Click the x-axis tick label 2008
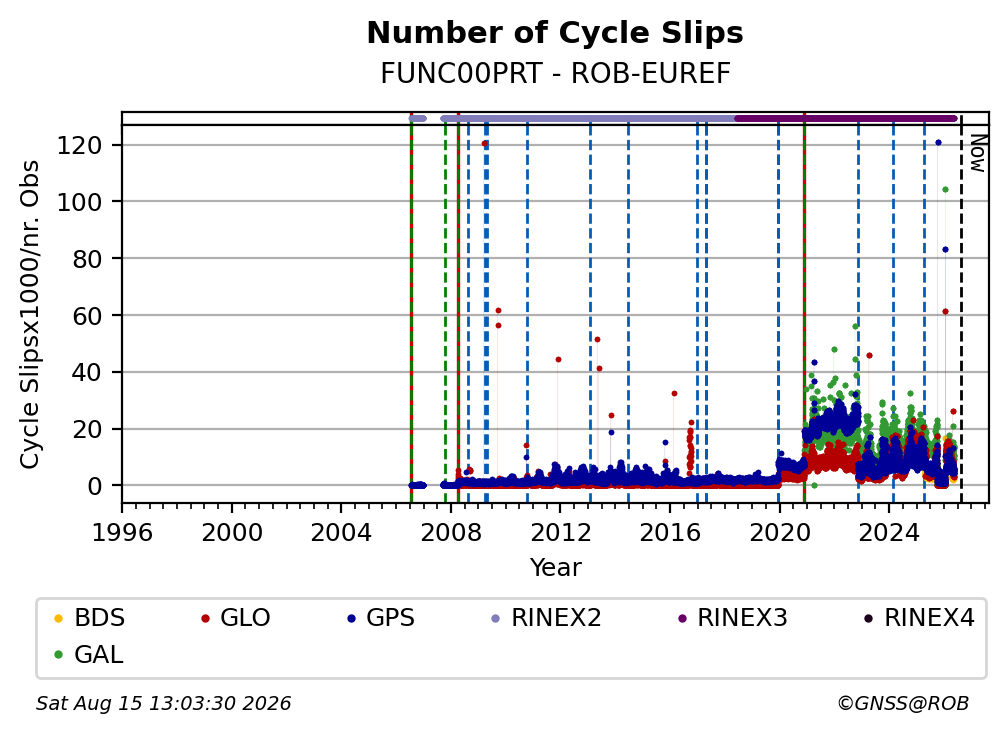 coord(451,533)
